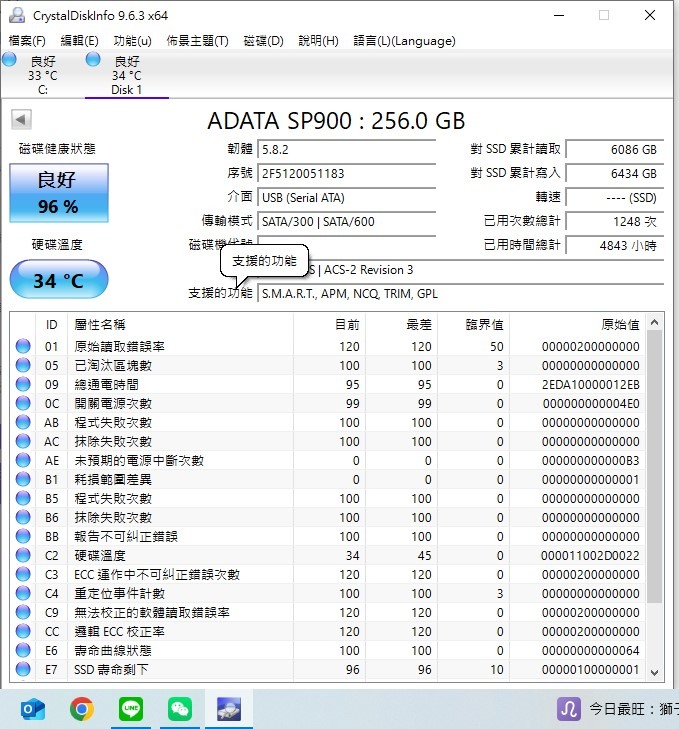
Task: Switch to the C: disk tab
Action: (x=43, y=75)
